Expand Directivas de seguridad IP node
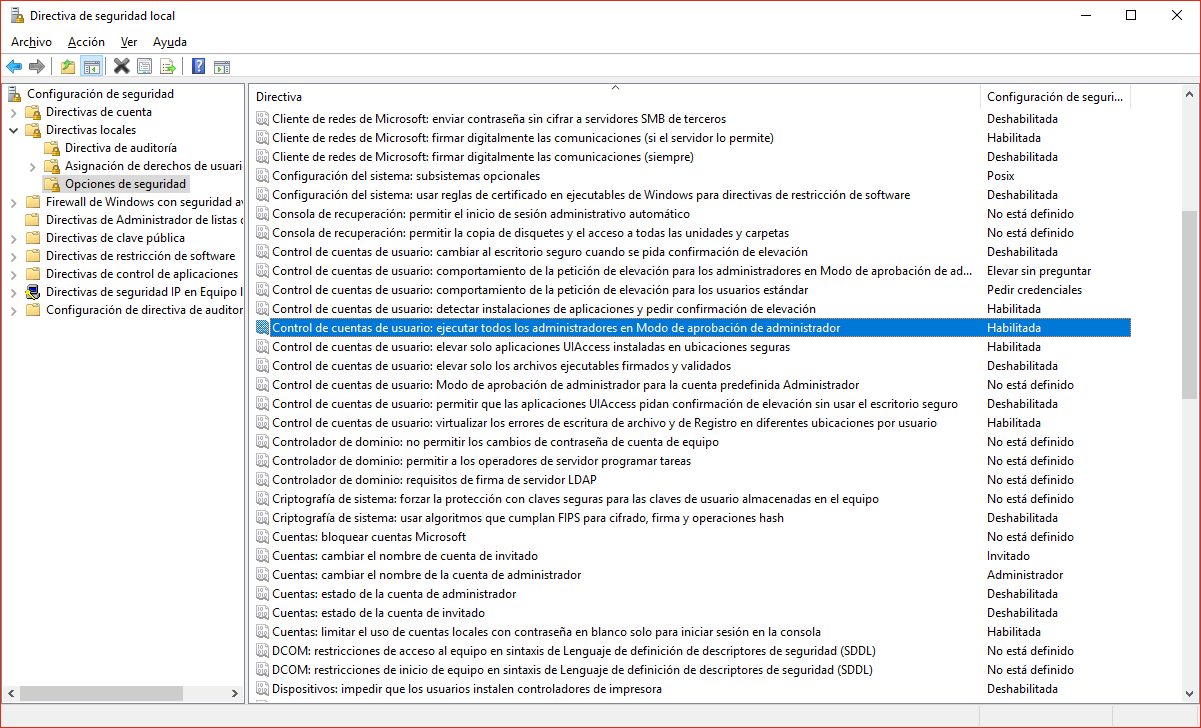Viewport: 1201px width, 728px height. 14,292
